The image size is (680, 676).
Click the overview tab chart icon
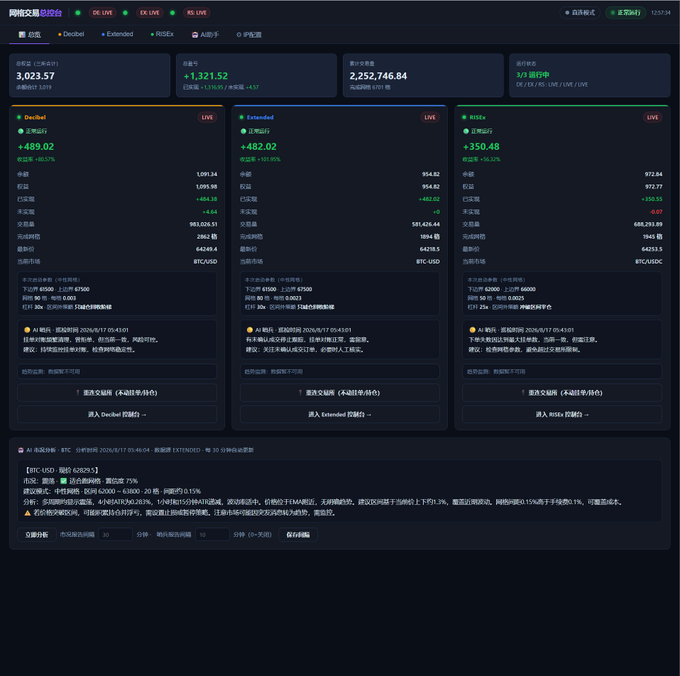point(22,35)
